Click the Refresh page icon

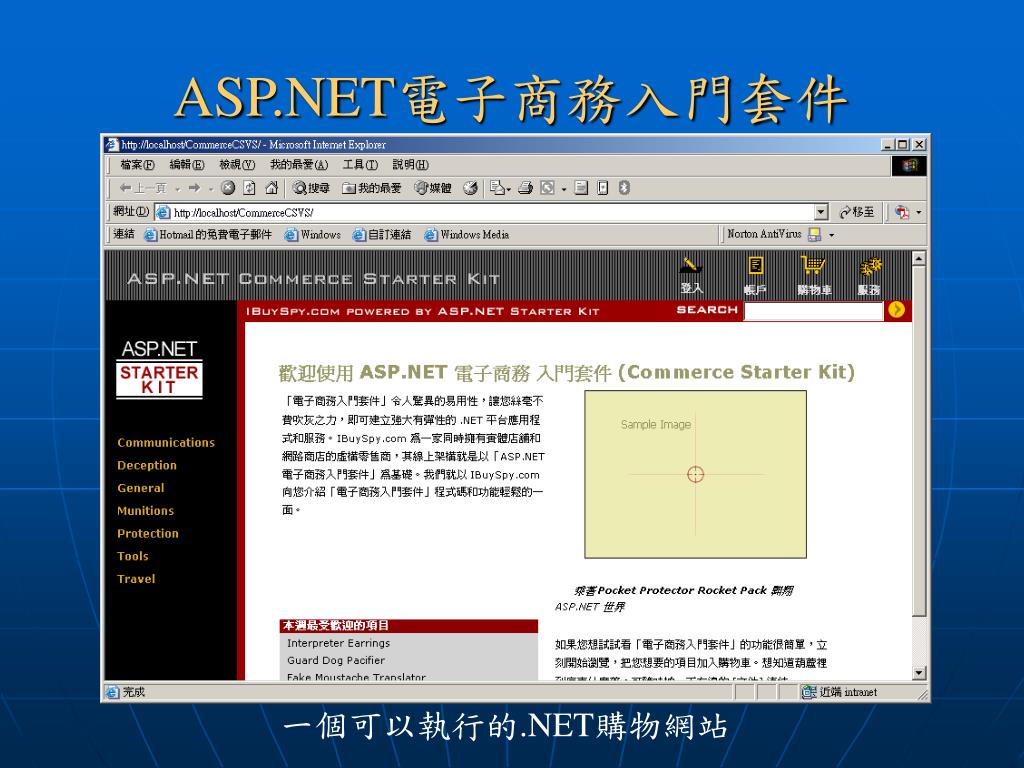click(x=249, y=188)
